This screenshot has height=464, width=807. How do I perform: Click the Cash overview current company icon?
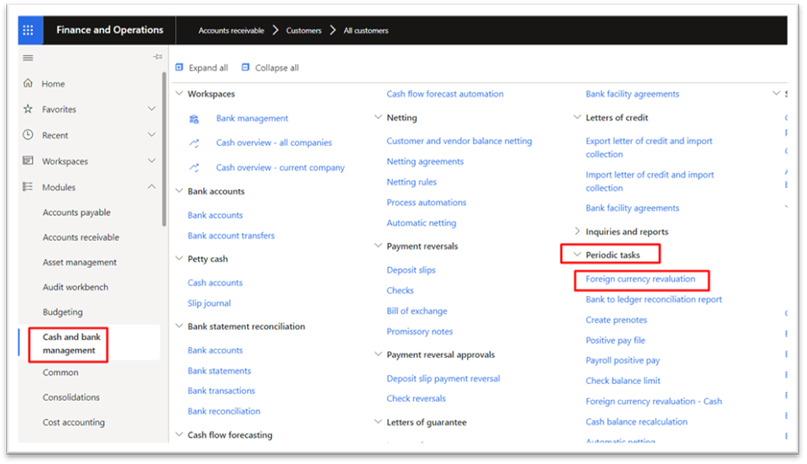(x=194, y=168)
